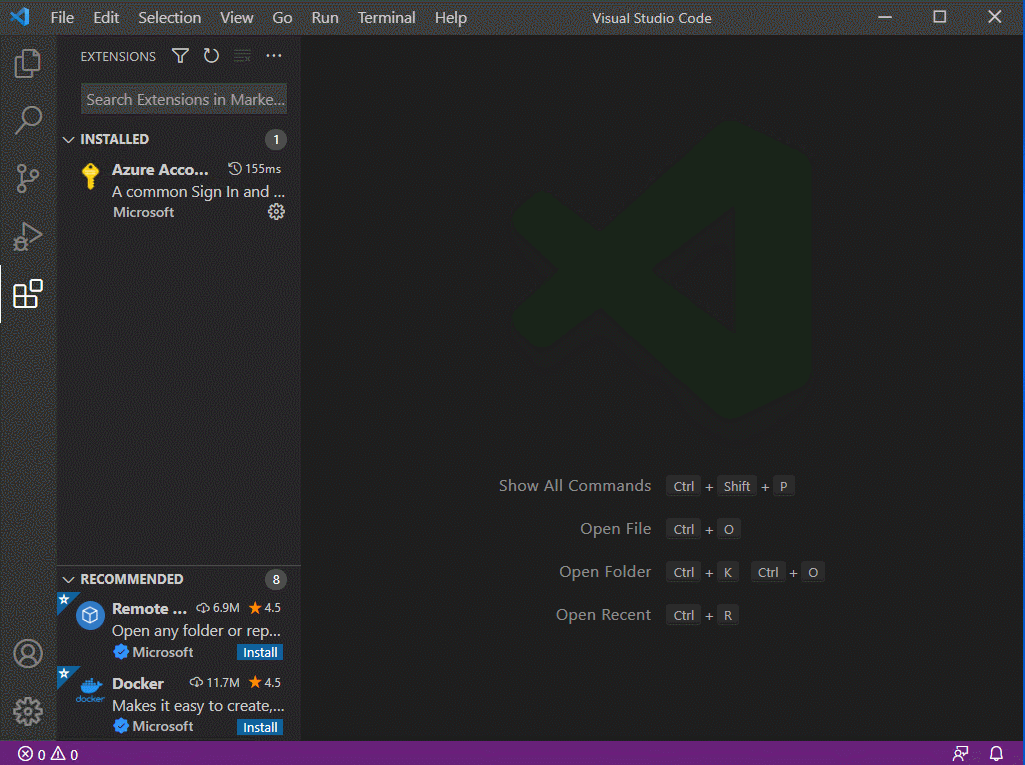Open the Run and Debug view
1025x765 pixels.
point(27,236)
